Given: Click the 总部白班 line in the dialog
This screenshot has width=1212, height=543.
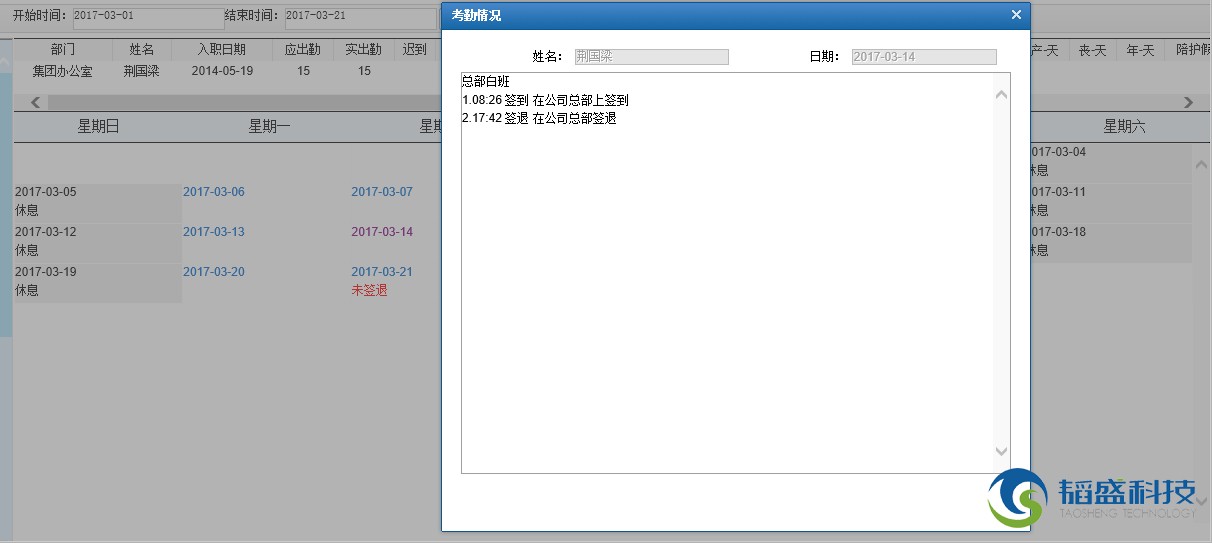Looking at the screenshot, I should (486, 81).
